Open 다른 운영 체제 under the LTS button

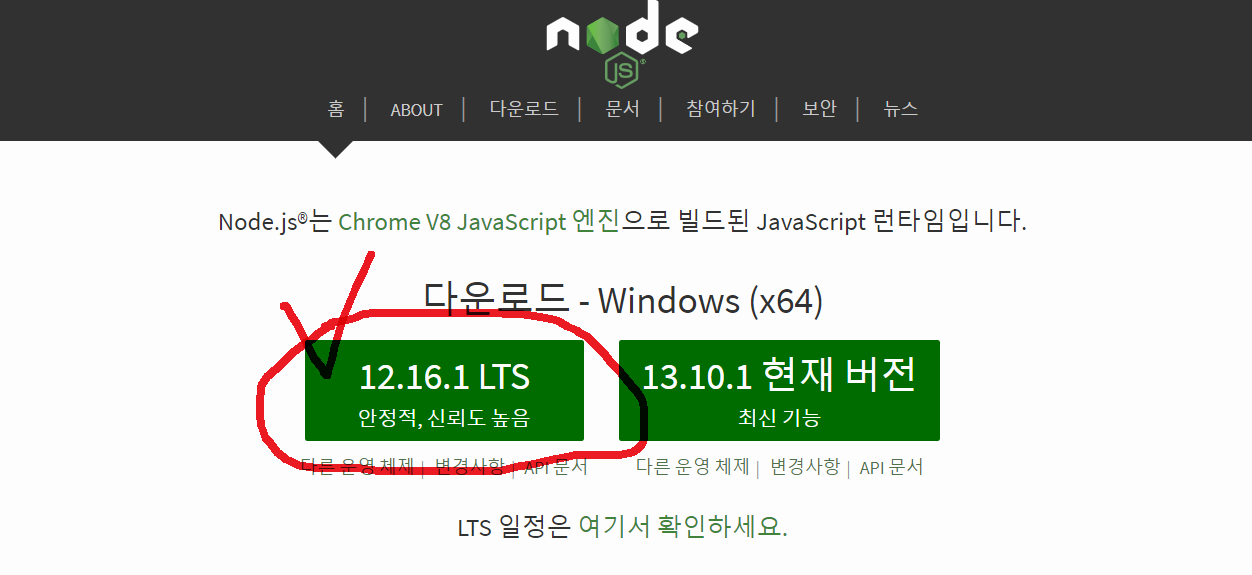pyautogui.click(x=357, y=467)
